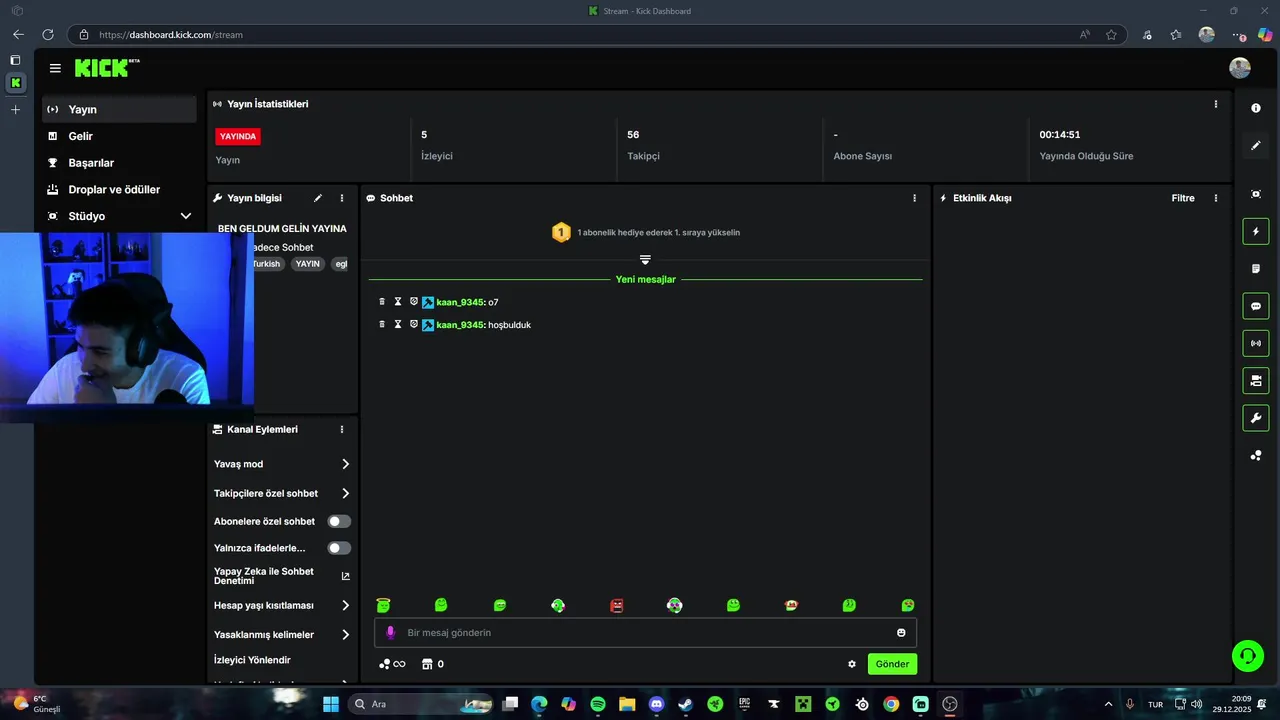Image resolution: width=1280 pixels, height=720 pixels.
Task: Expand Takipçilere özel sohbet options
Action: (345, 493)
